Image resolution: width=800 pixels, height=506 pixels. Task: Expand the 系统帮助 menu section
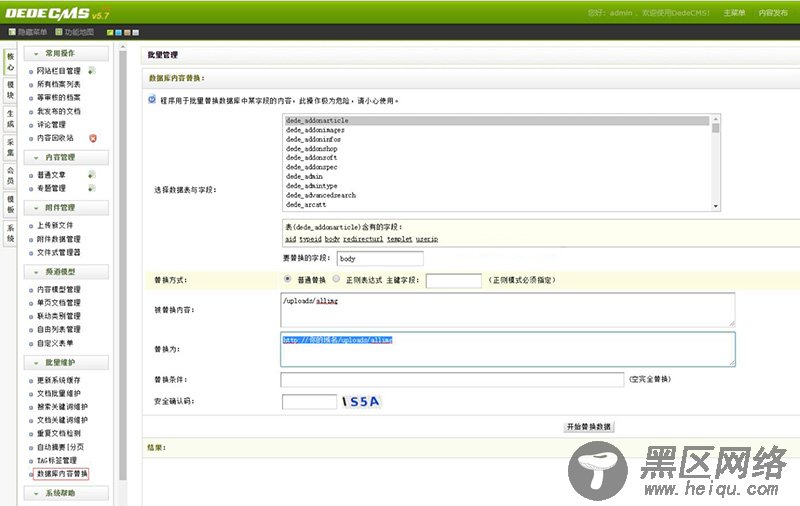[66, 493]
